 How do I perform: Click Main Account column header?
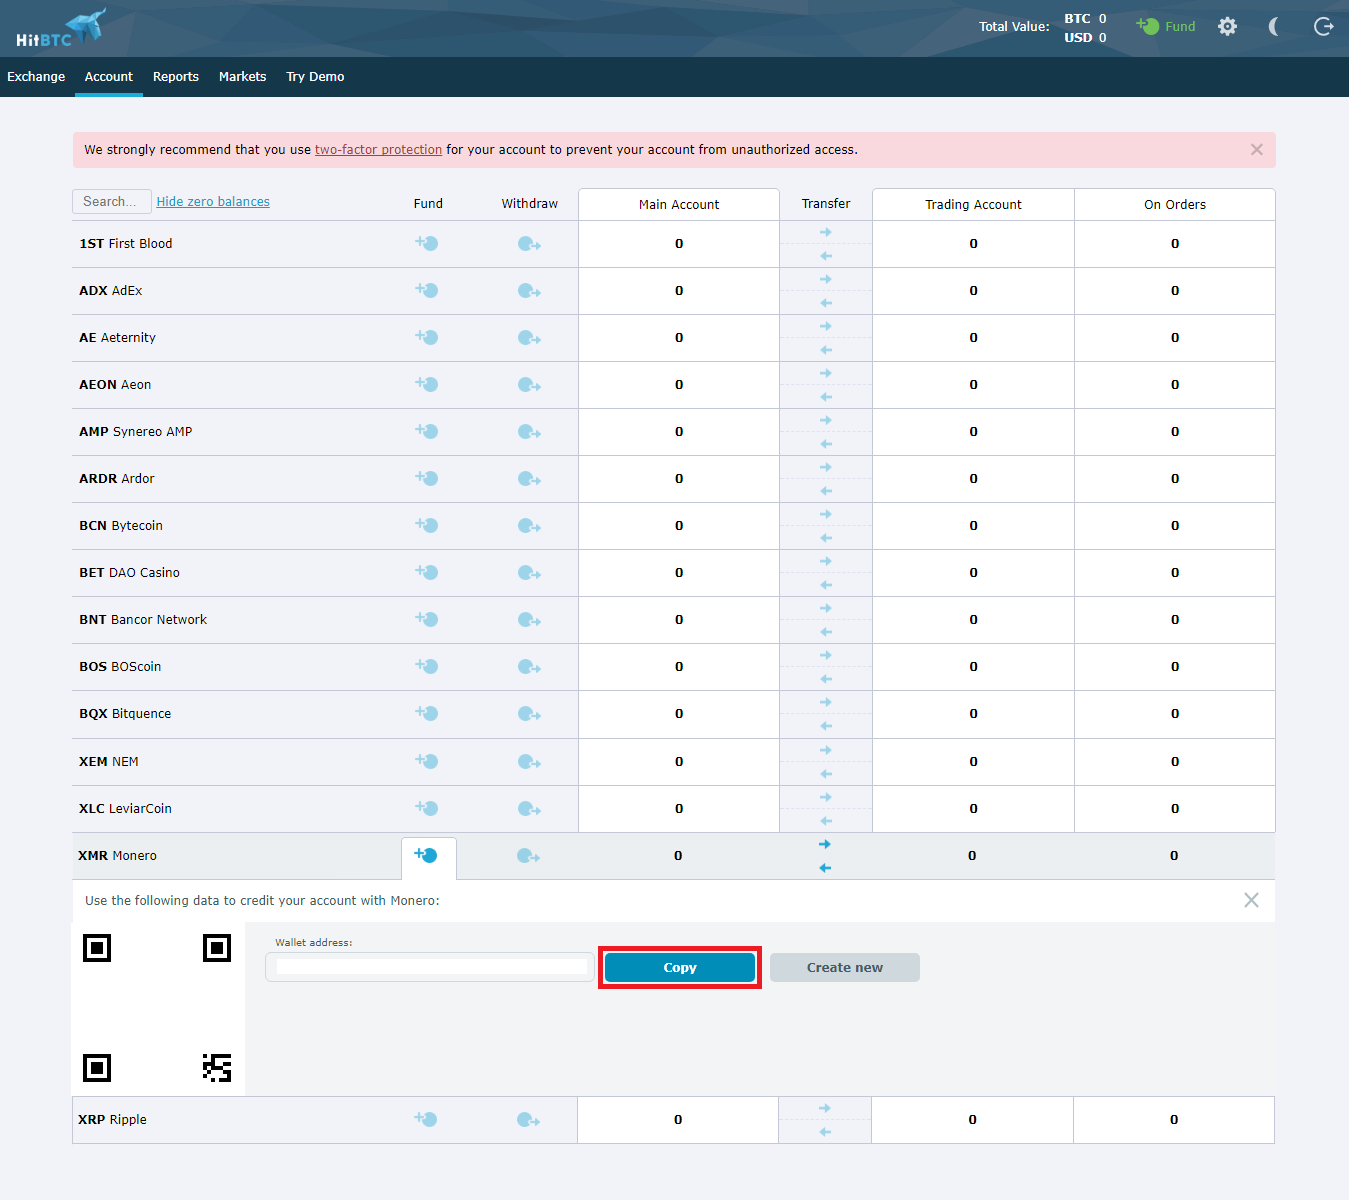679,205
